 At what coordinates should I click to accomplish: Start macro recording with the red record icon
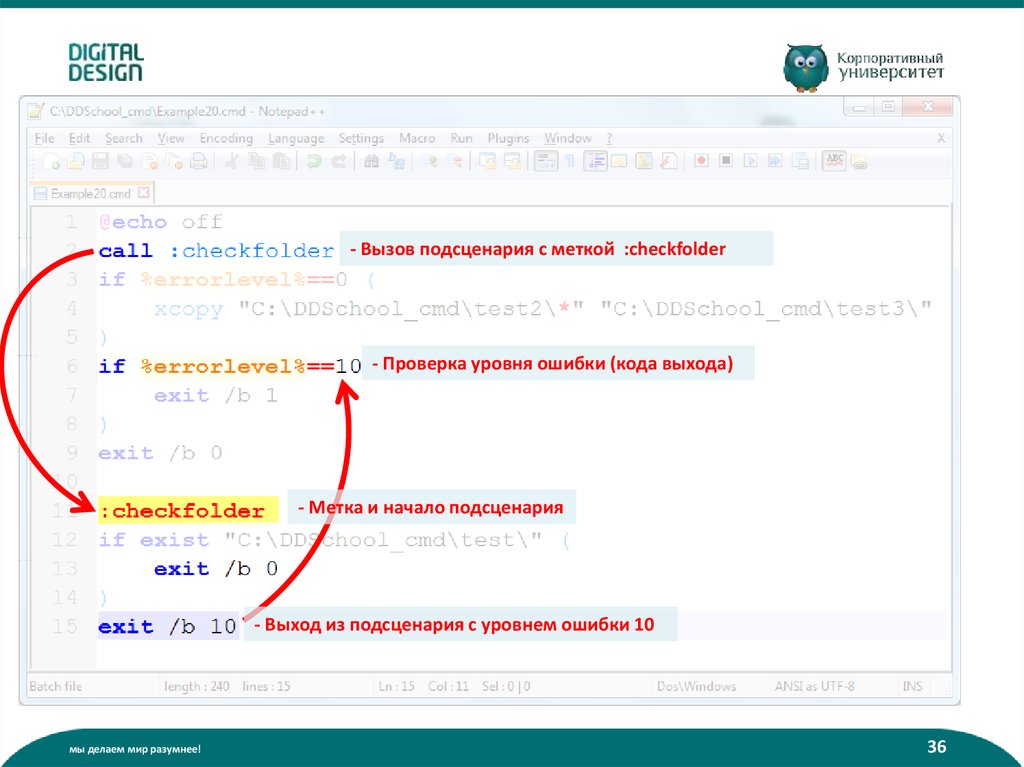pyautogui.click(x=702, y=161)
